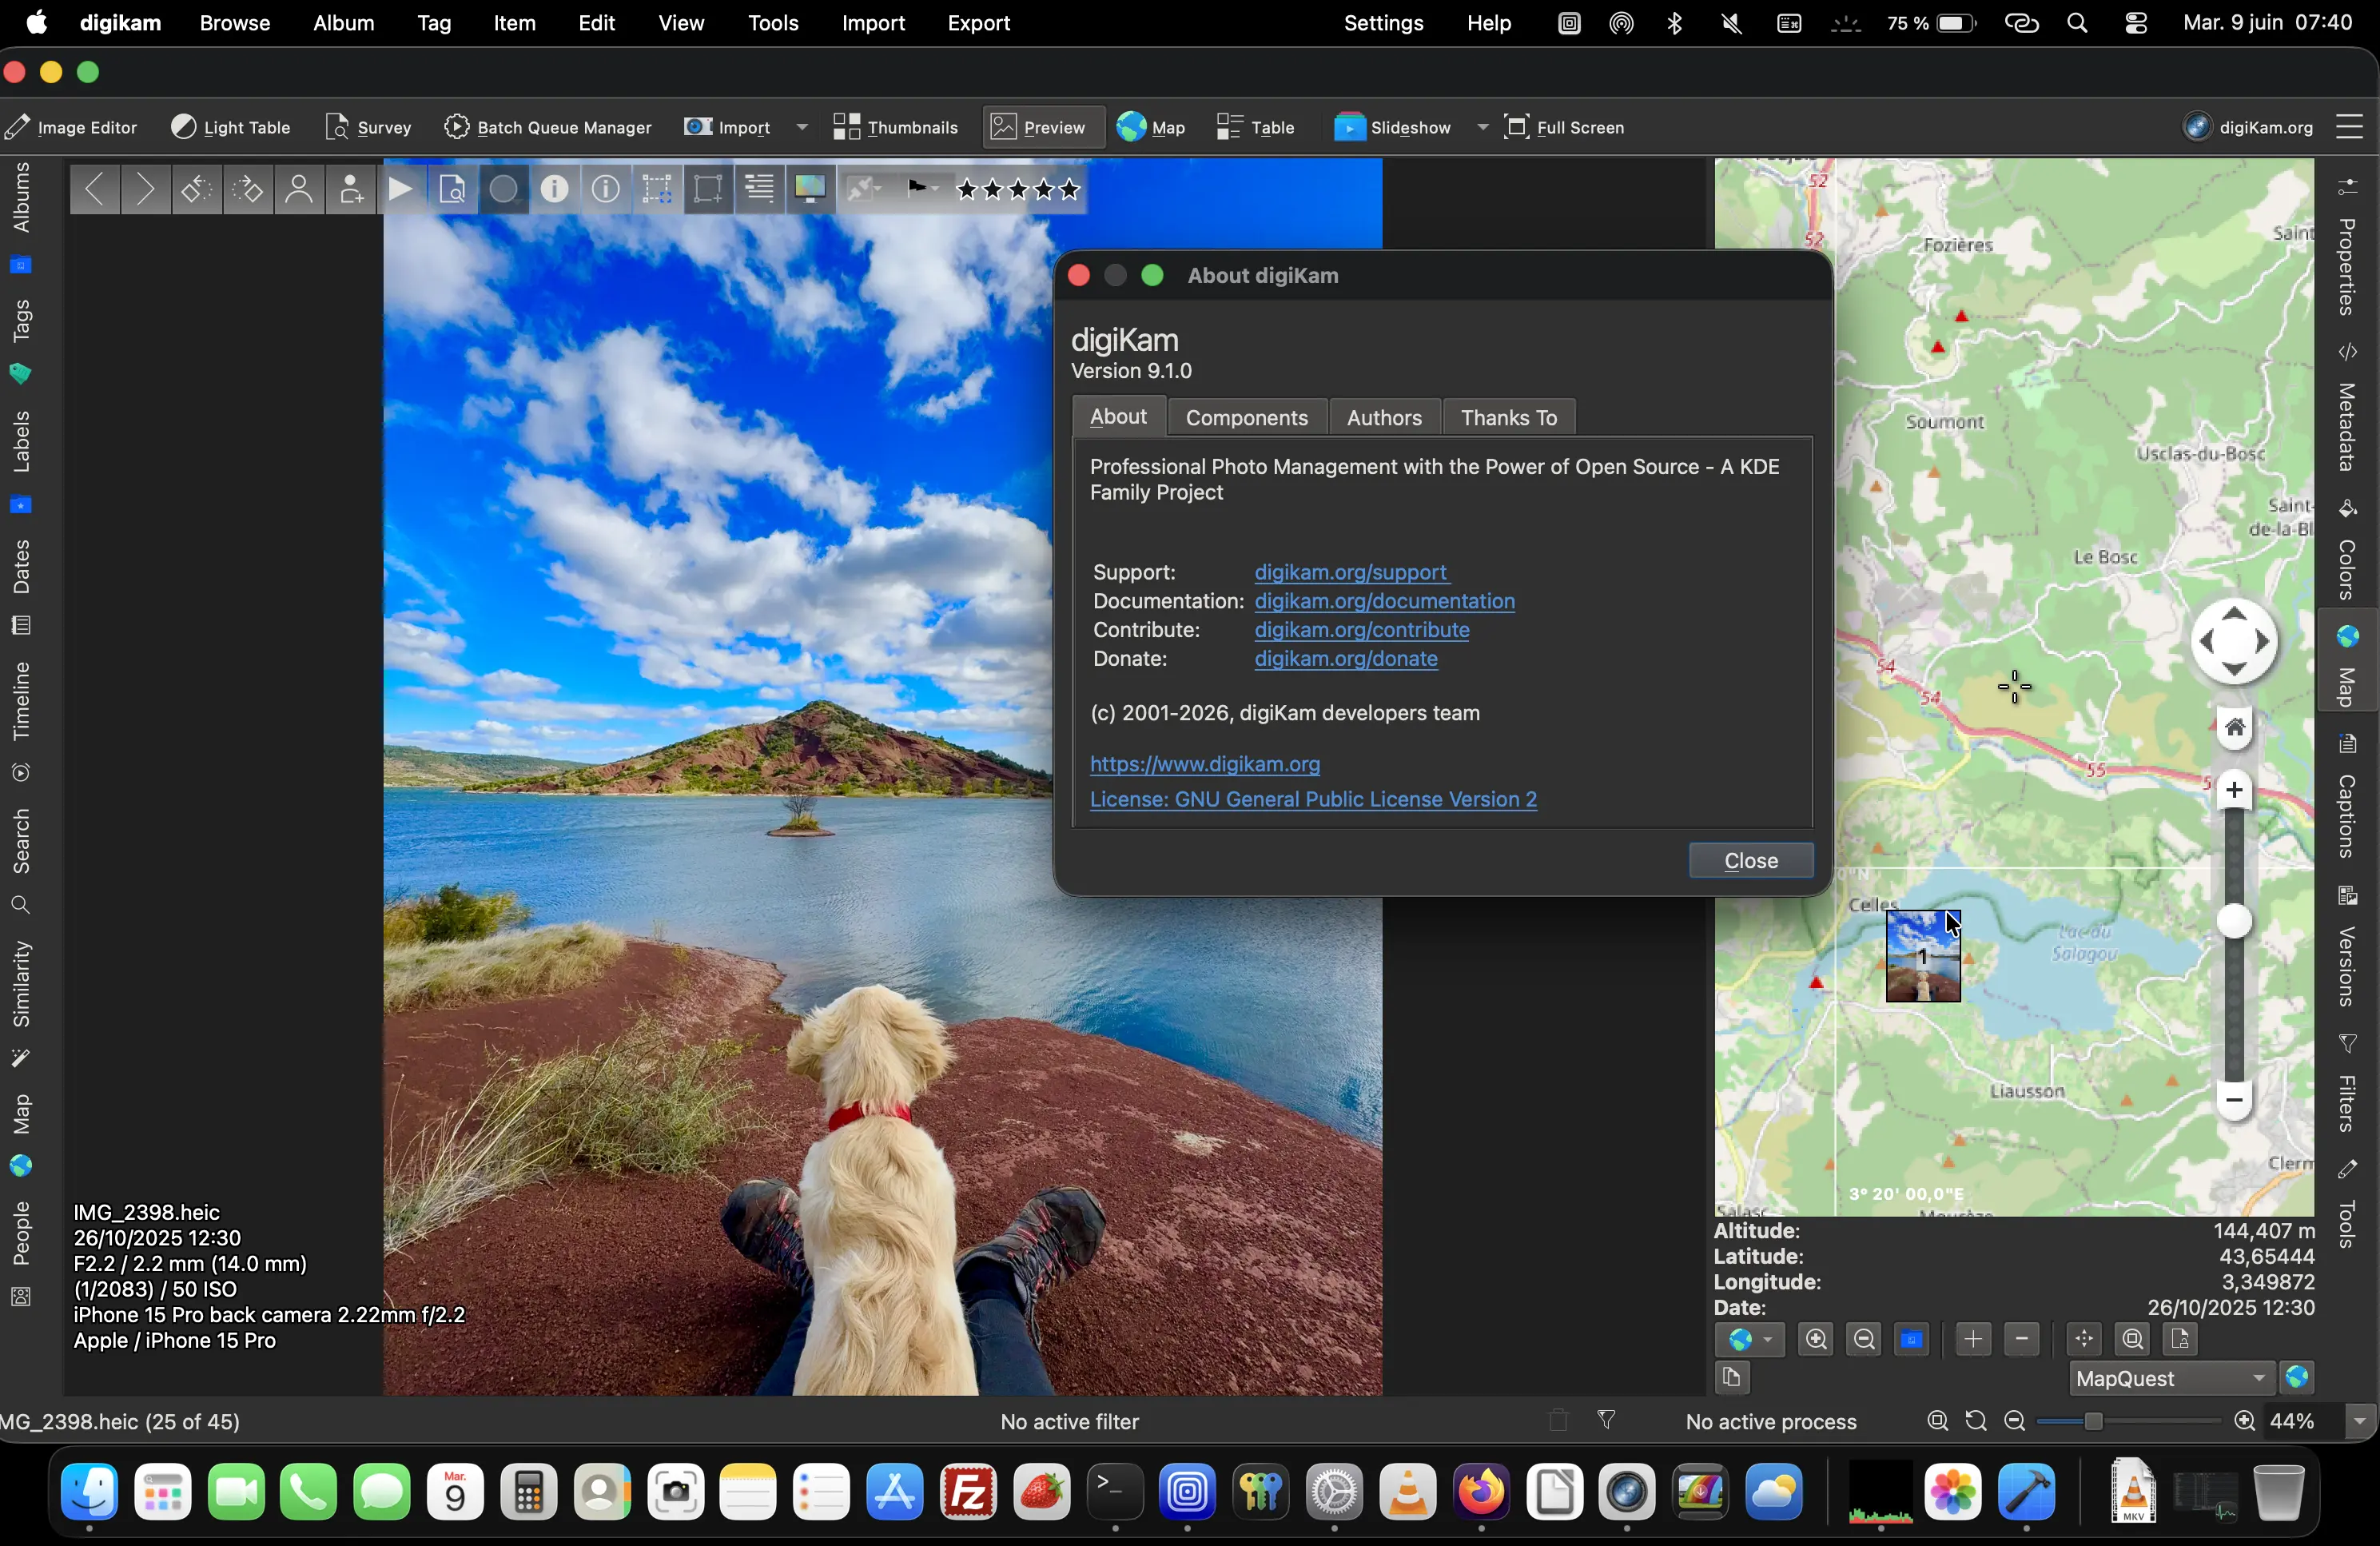Click the map vertical zoom slider handle

[x=2234, y=921]
